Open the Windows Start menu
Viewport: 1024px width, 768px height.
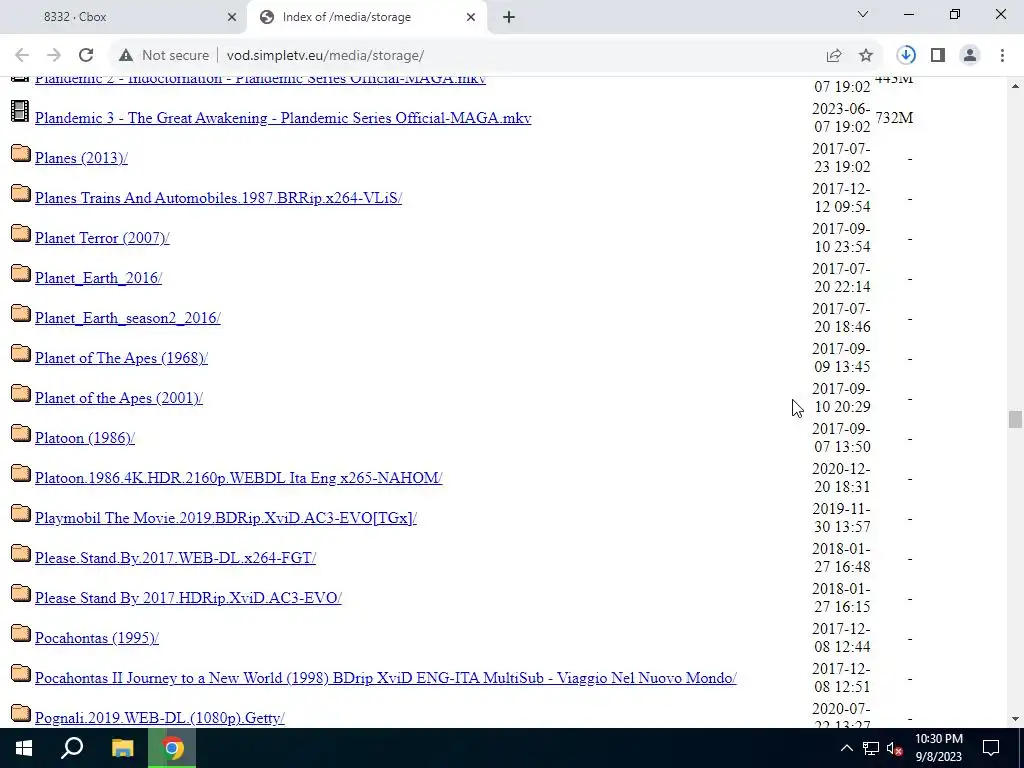click(24, 748)
